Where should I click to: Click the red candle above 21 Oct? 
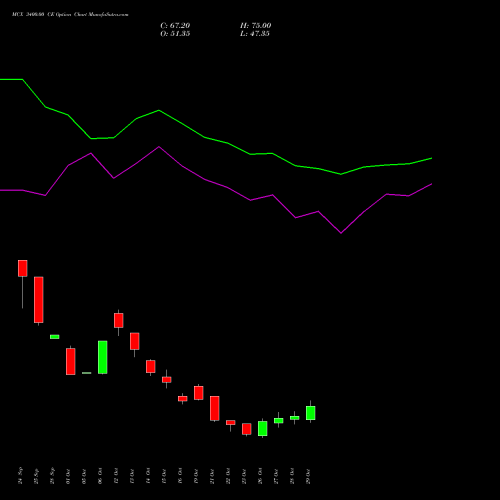click(x=215, y=408)
